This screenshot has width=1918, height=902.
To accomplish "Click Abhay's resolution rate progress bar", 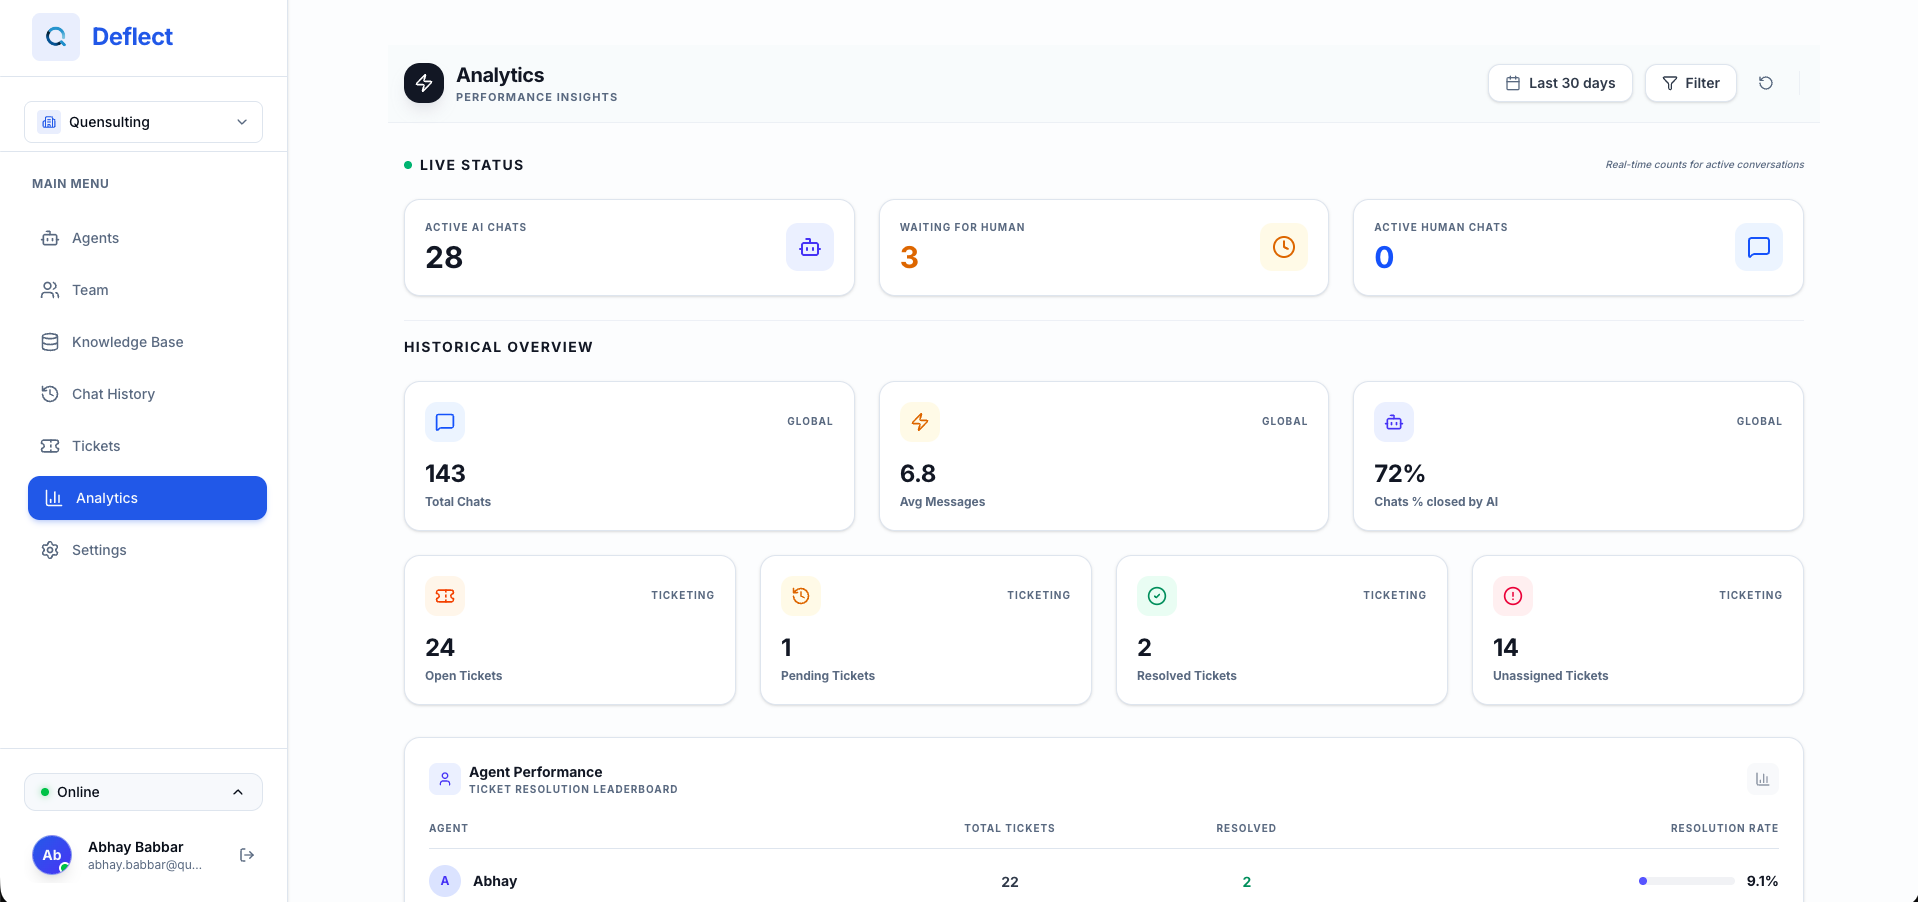I will [x=1688, y=882].
